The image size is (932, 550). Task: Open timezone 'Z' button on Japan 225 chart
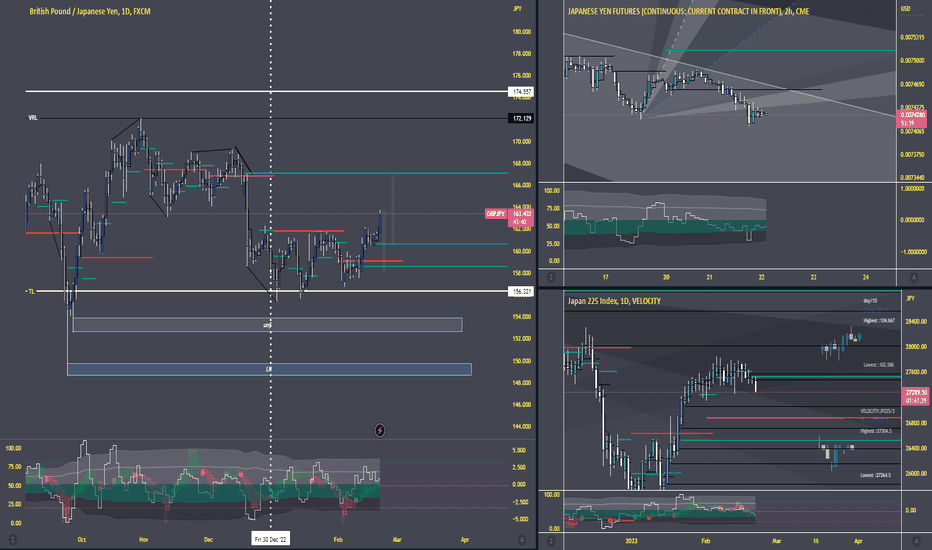(551, 540)
